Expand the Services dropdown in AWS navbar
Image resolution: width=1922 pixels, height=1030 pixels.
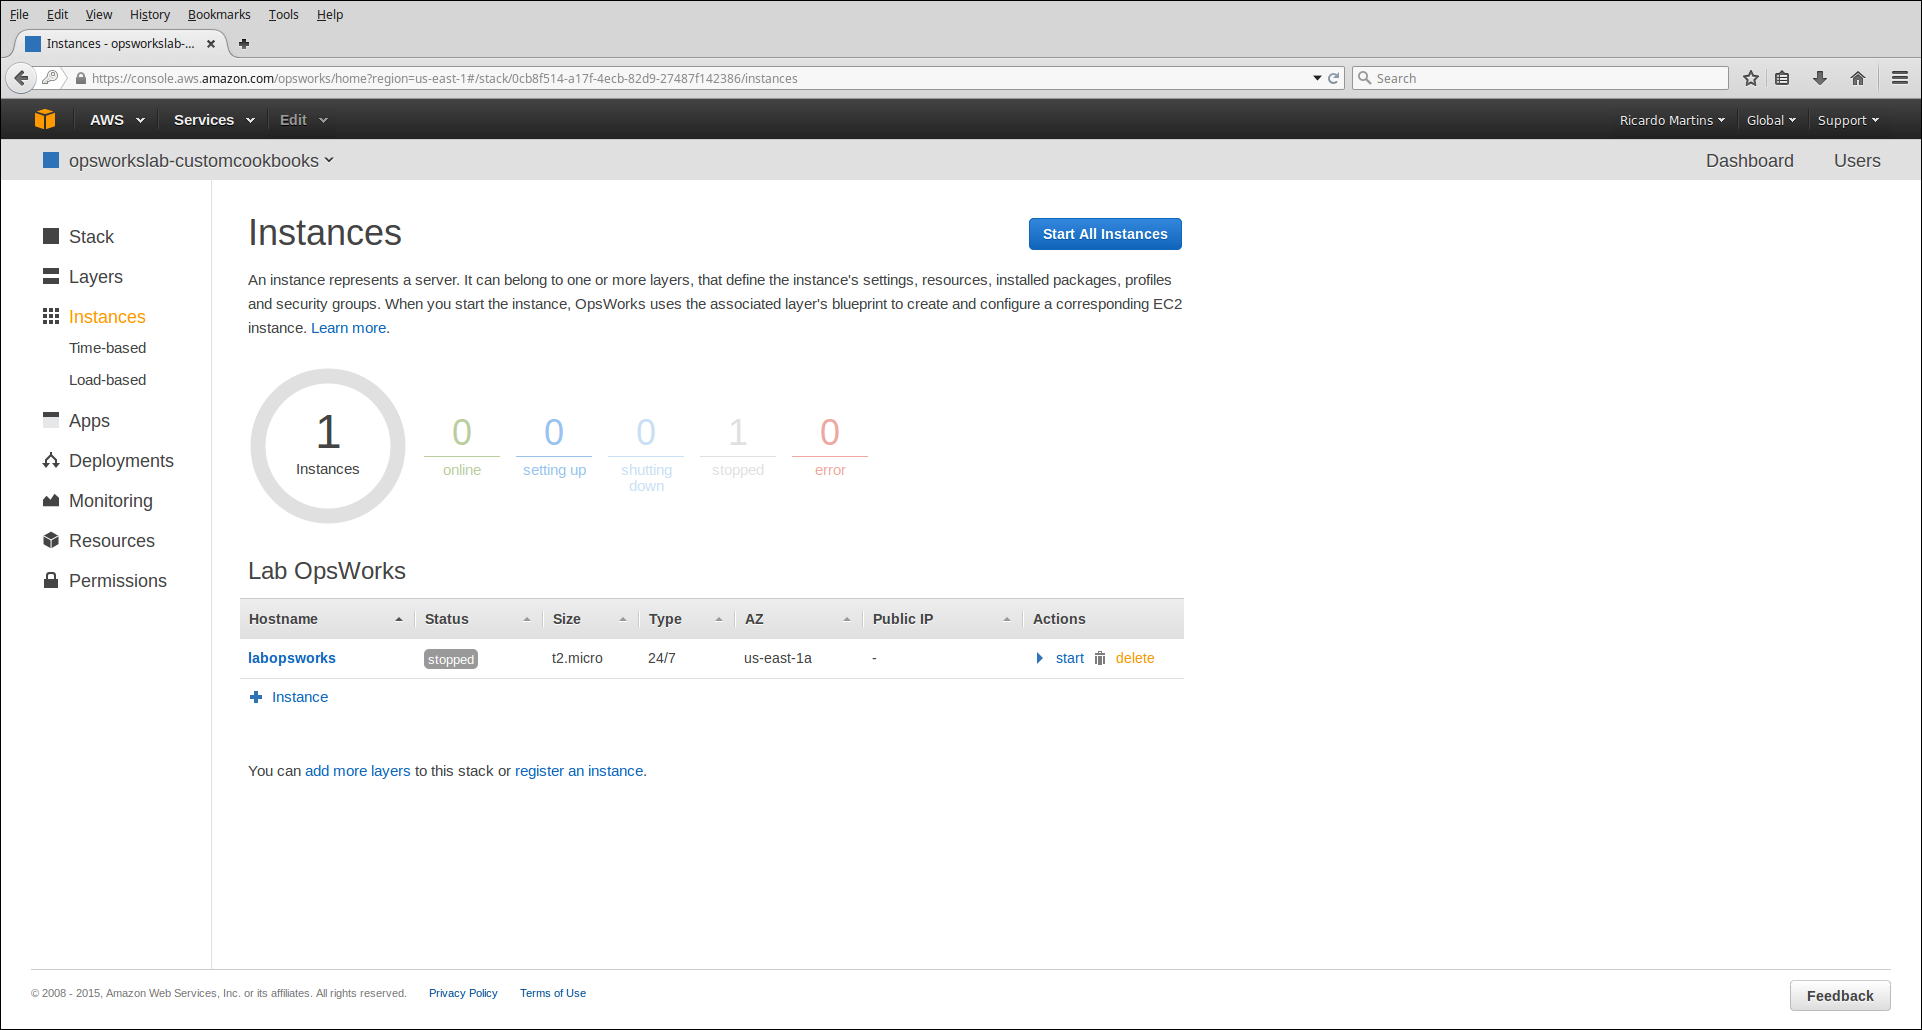[213, 120]
